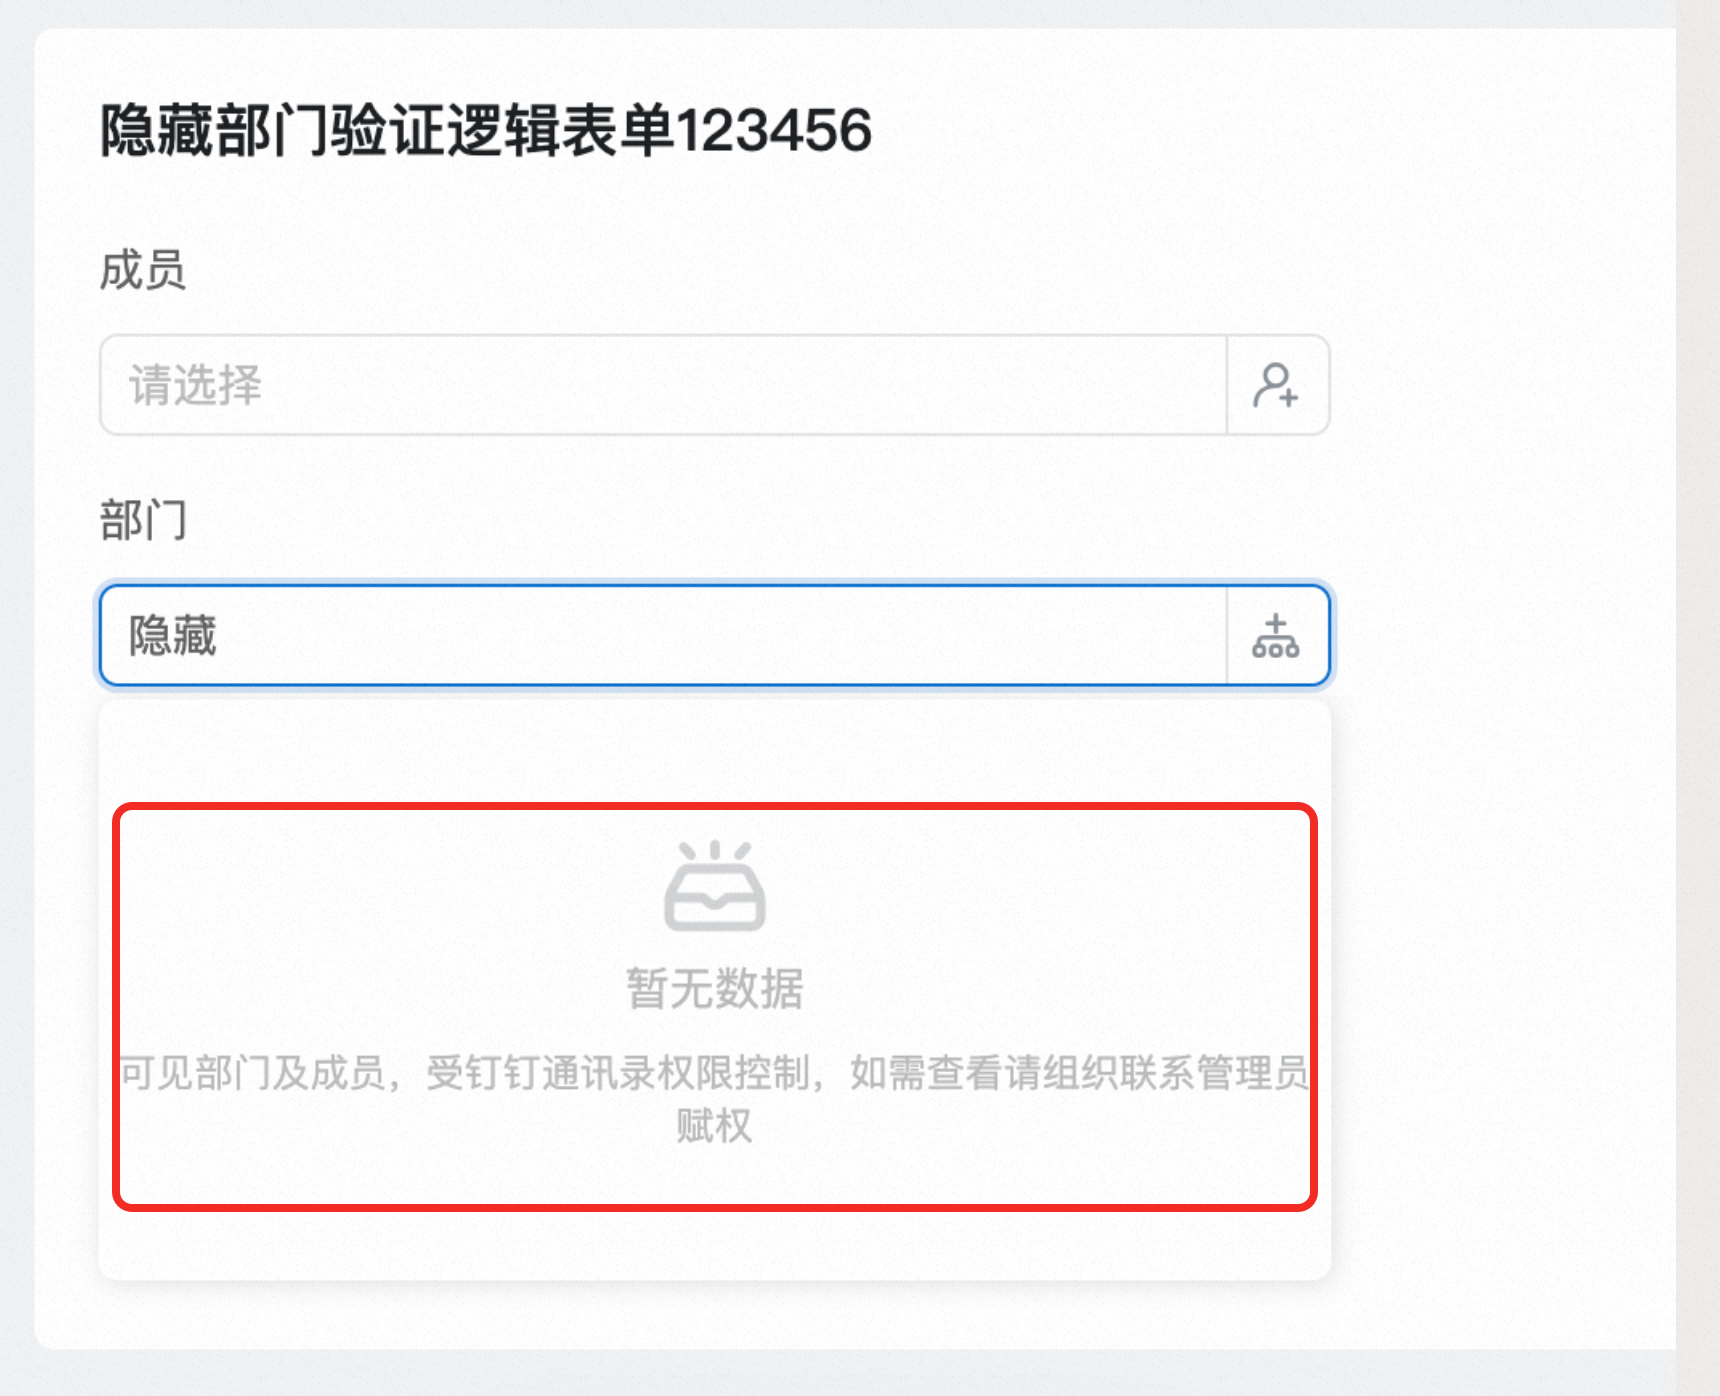Click the "成员" field label
Image resolution: width=1720 pixels, height=1396 pixels.
pos(143,271)
